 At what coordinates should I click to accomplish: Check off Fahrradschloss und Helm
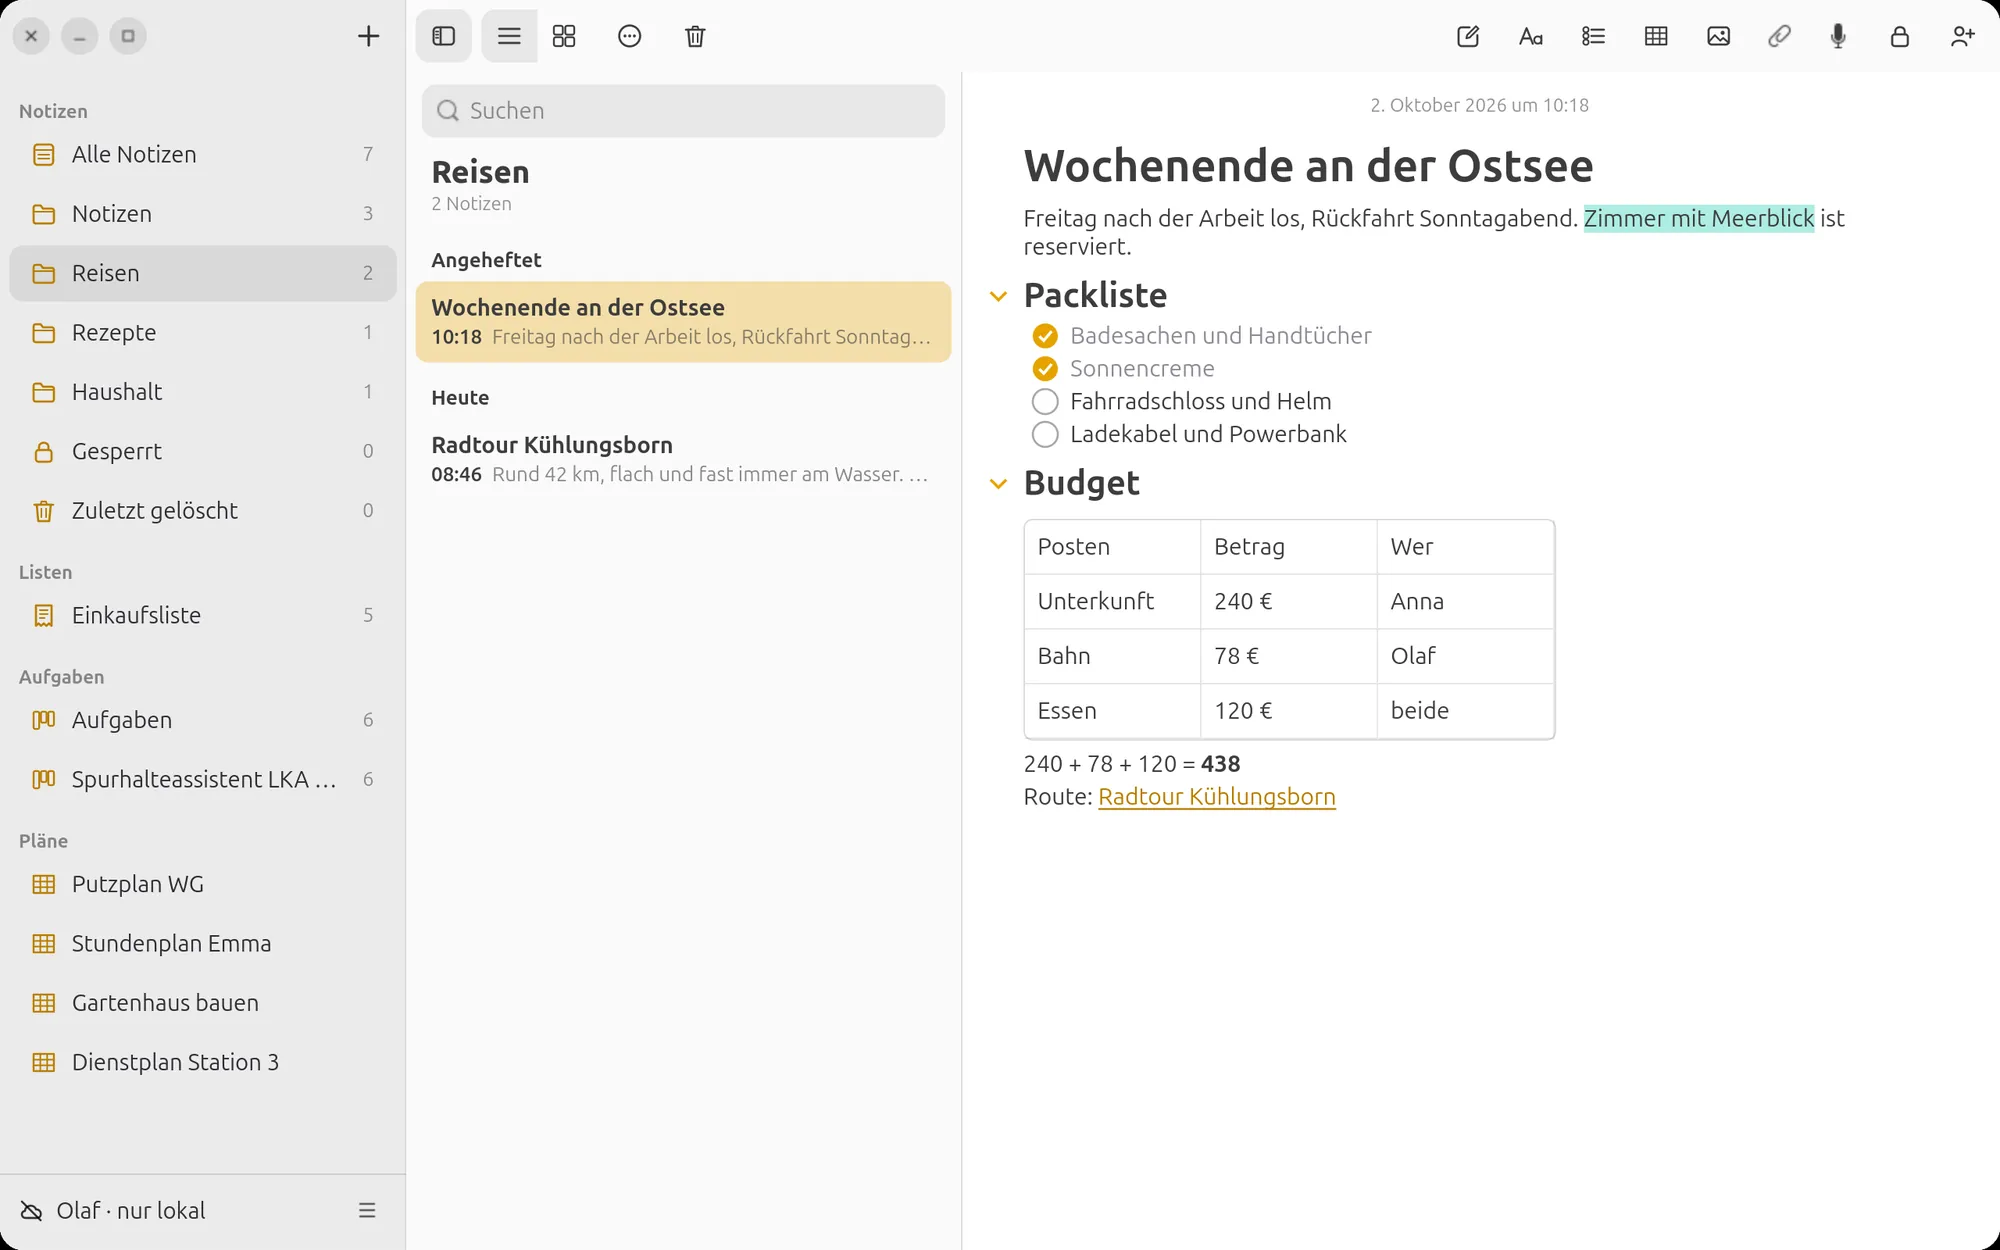[x=1045, y=402]
